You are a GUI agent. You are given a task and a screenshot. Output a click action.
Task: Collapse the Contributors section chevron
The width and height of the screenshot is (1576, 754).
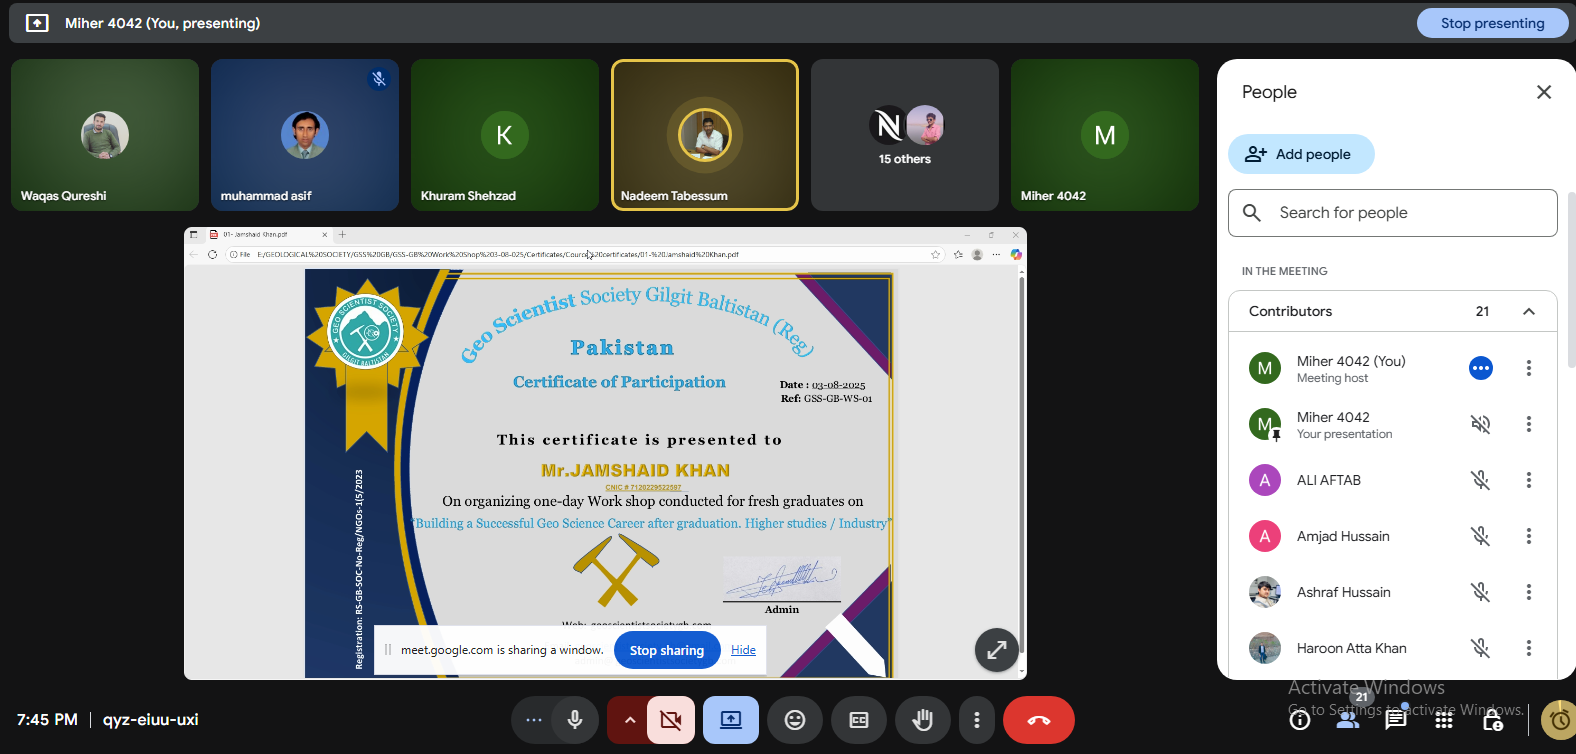(1529, 311)
